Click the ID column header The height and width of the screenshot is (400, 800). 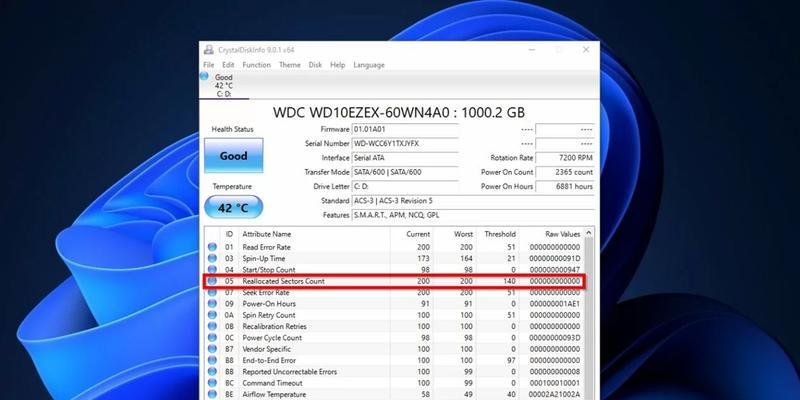point(230,234)
